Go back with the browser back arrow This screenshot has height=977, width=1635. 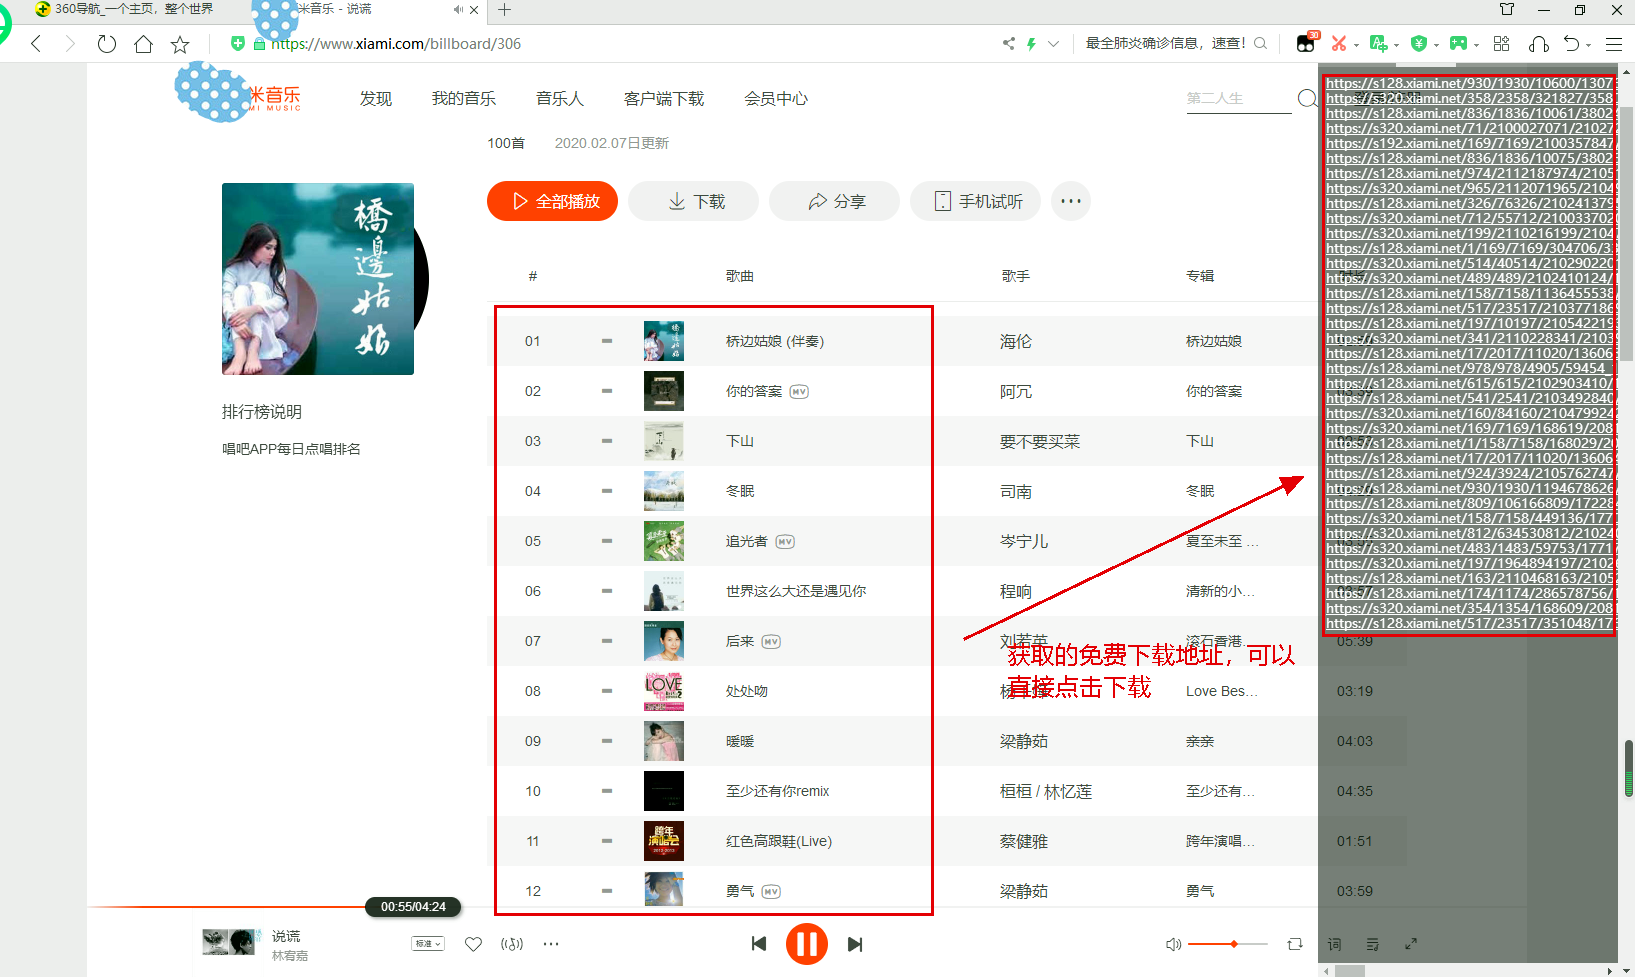[36, 44]
